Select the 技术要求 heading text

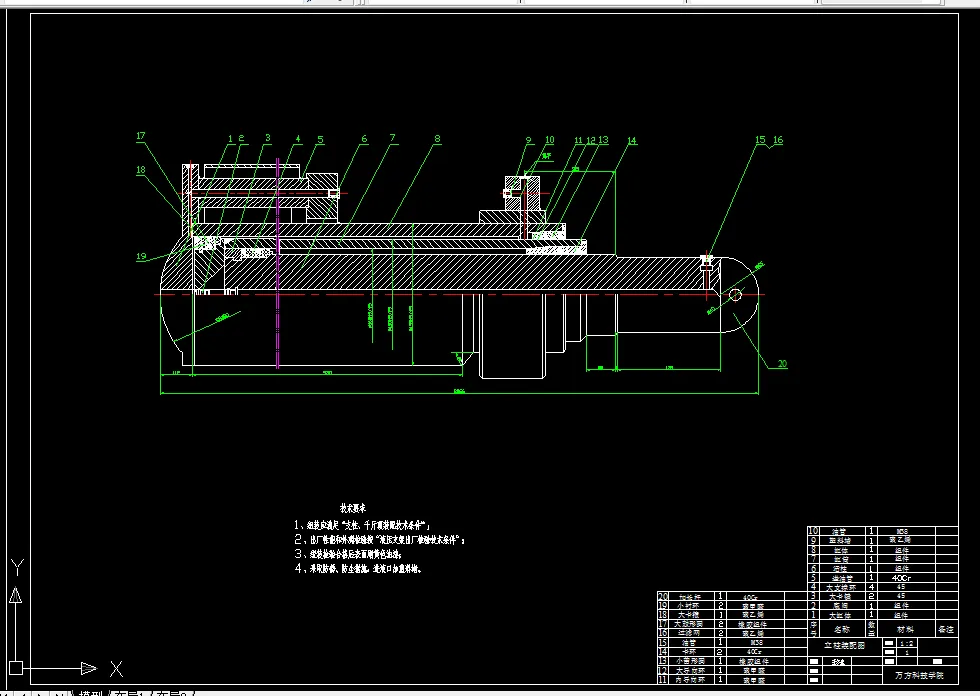click(353, 509)
